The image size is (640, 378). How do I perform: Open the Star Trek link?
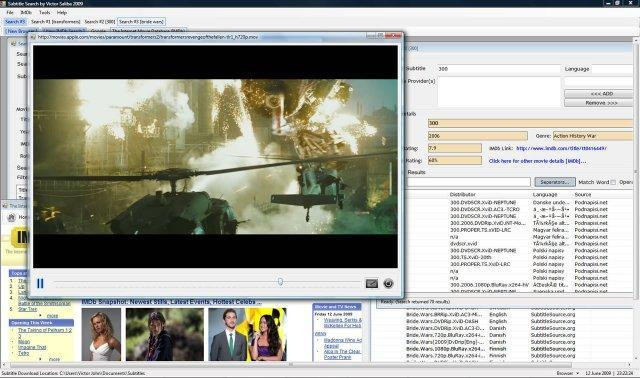[27, 309]
